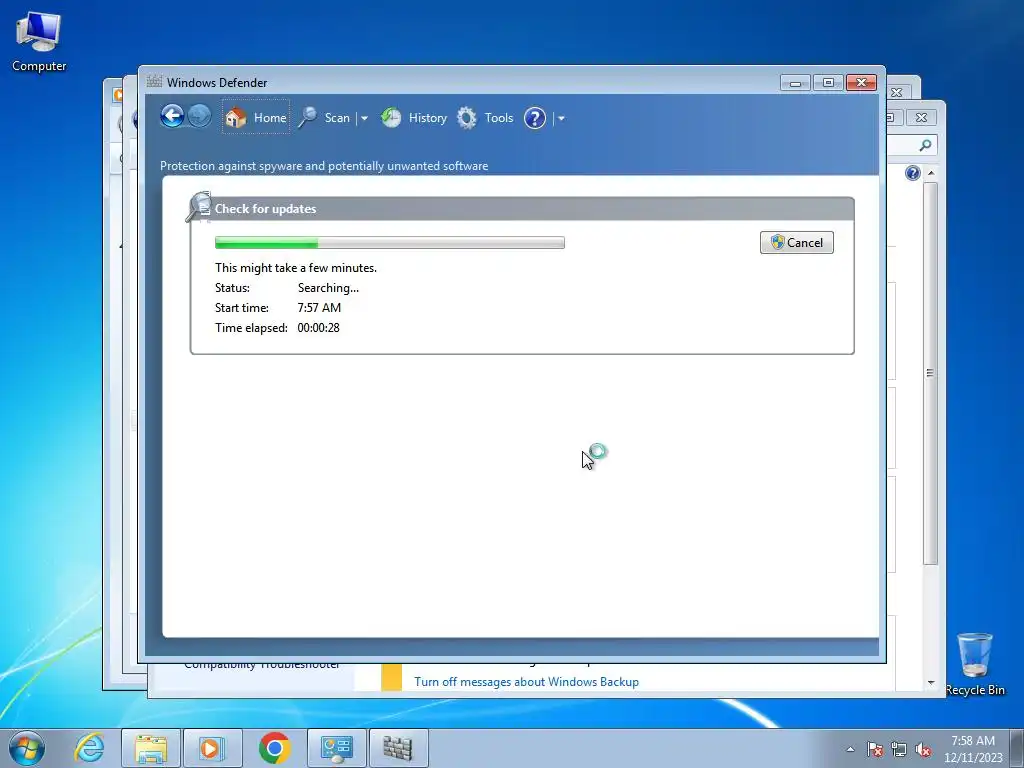Click the Check for updates magnifier icon

pyautogui.click(x=199, y=207)
